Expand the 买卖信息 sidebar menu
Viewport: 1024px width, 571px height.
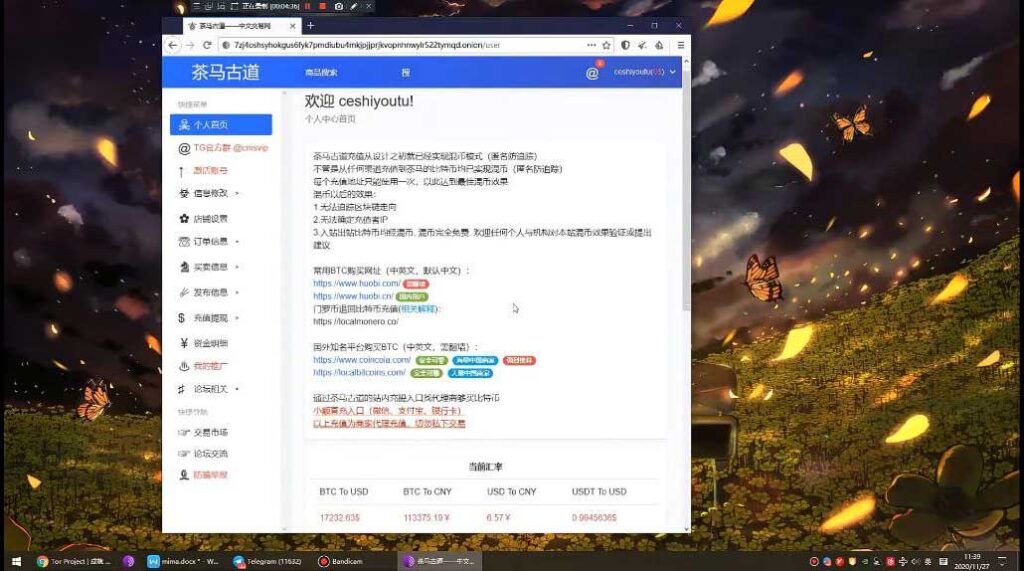tap(209, 267)
